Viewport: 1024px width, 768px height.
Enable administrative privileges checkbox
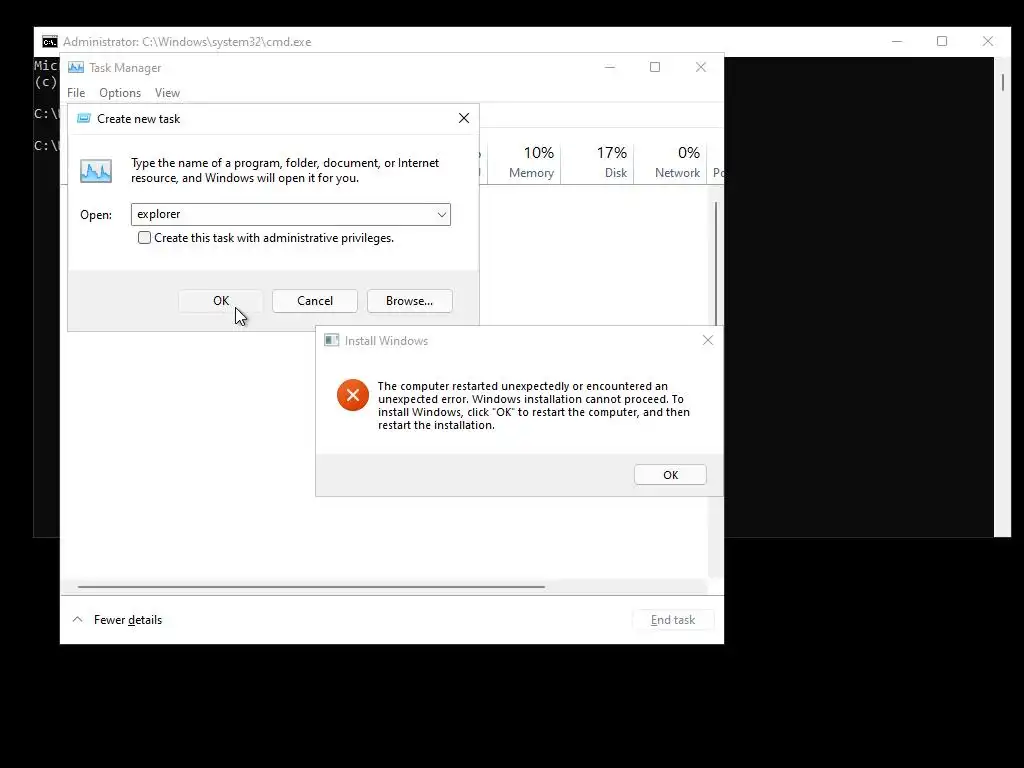tap(144, 238)
